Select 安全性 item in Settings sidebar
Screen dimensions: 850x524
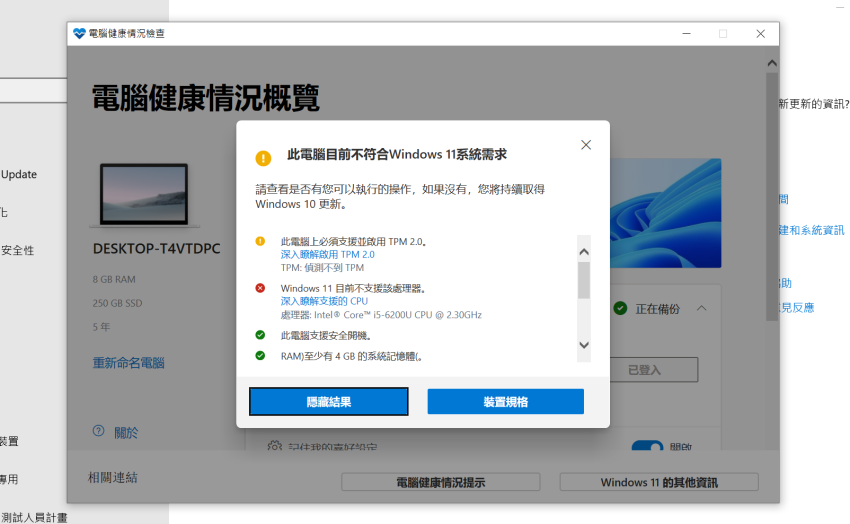17,250
